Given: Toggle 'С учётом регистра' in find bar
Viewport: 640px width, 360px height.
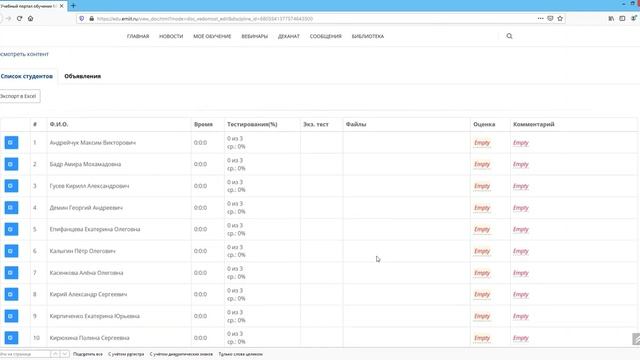Looking at the screenshot, I should [126, 354].
